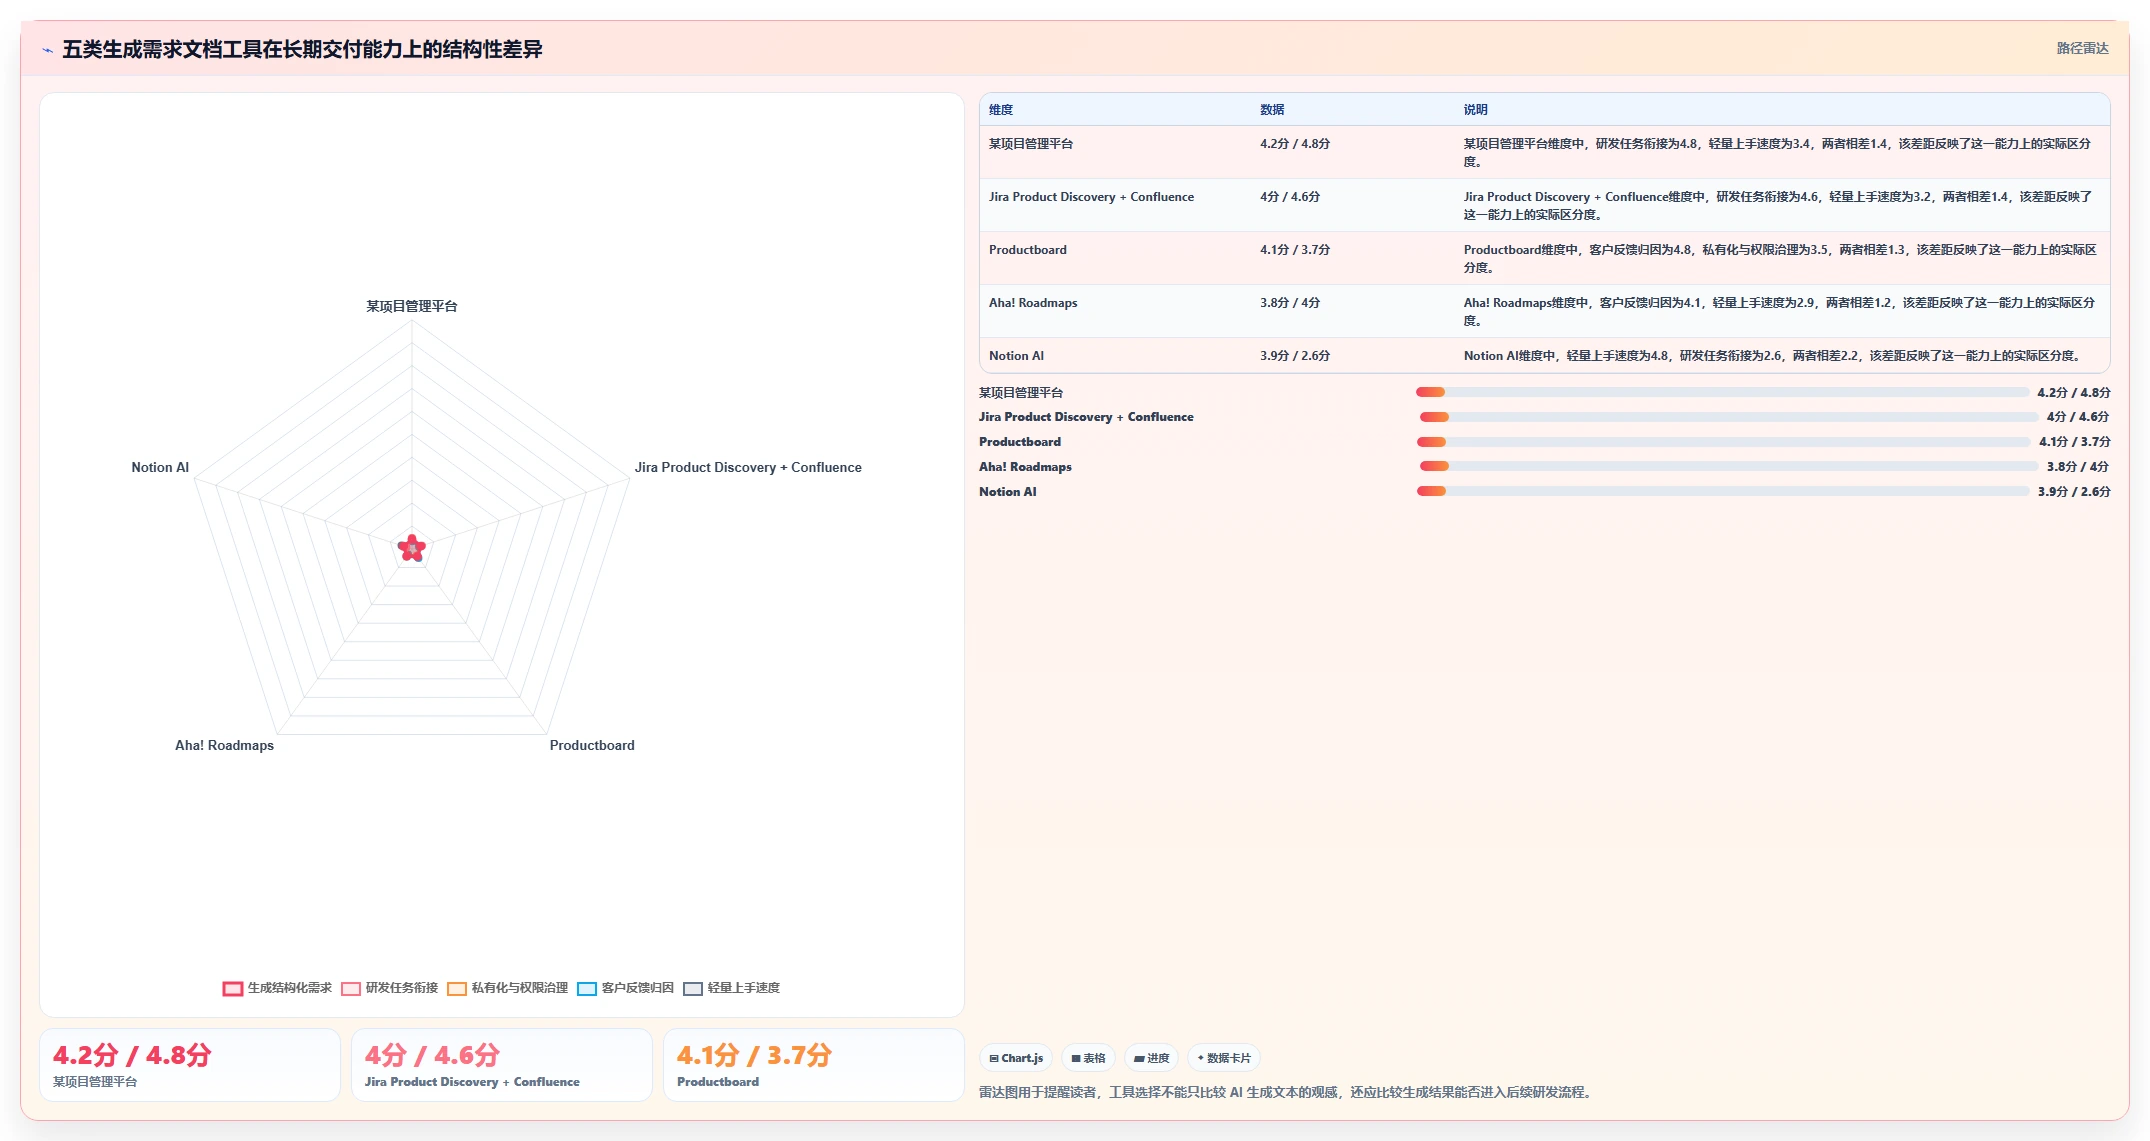Screen dimensions: 2150x1141
Task: Toggle the 客户反馈归因 legend dataset
Action: pos(625,988)
